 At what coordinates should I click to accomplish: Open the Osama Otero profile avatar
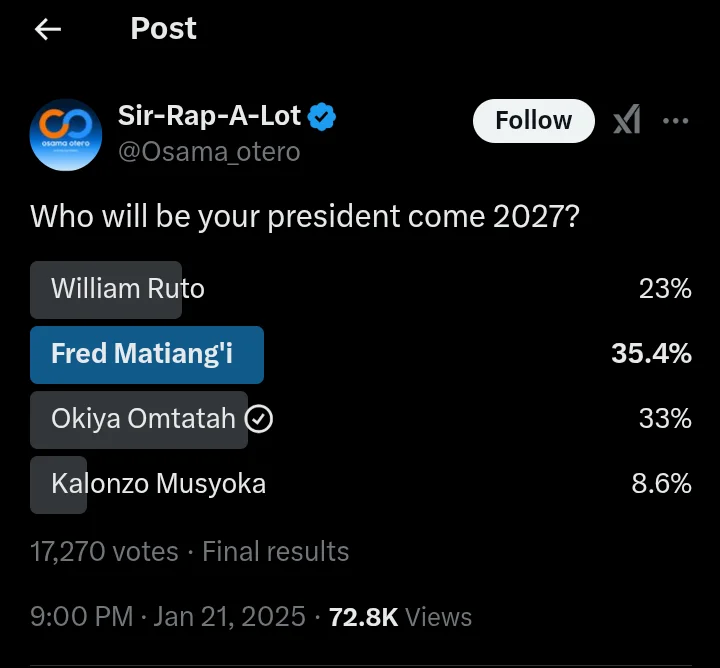66,135
